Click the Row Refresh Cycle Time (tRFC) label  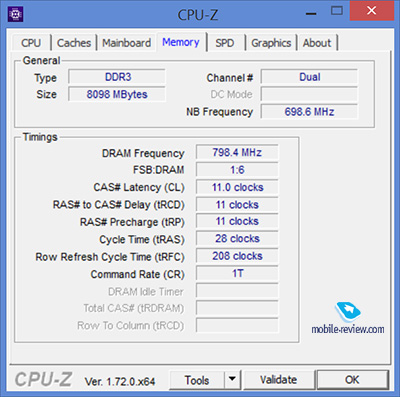tap(110, 257)
